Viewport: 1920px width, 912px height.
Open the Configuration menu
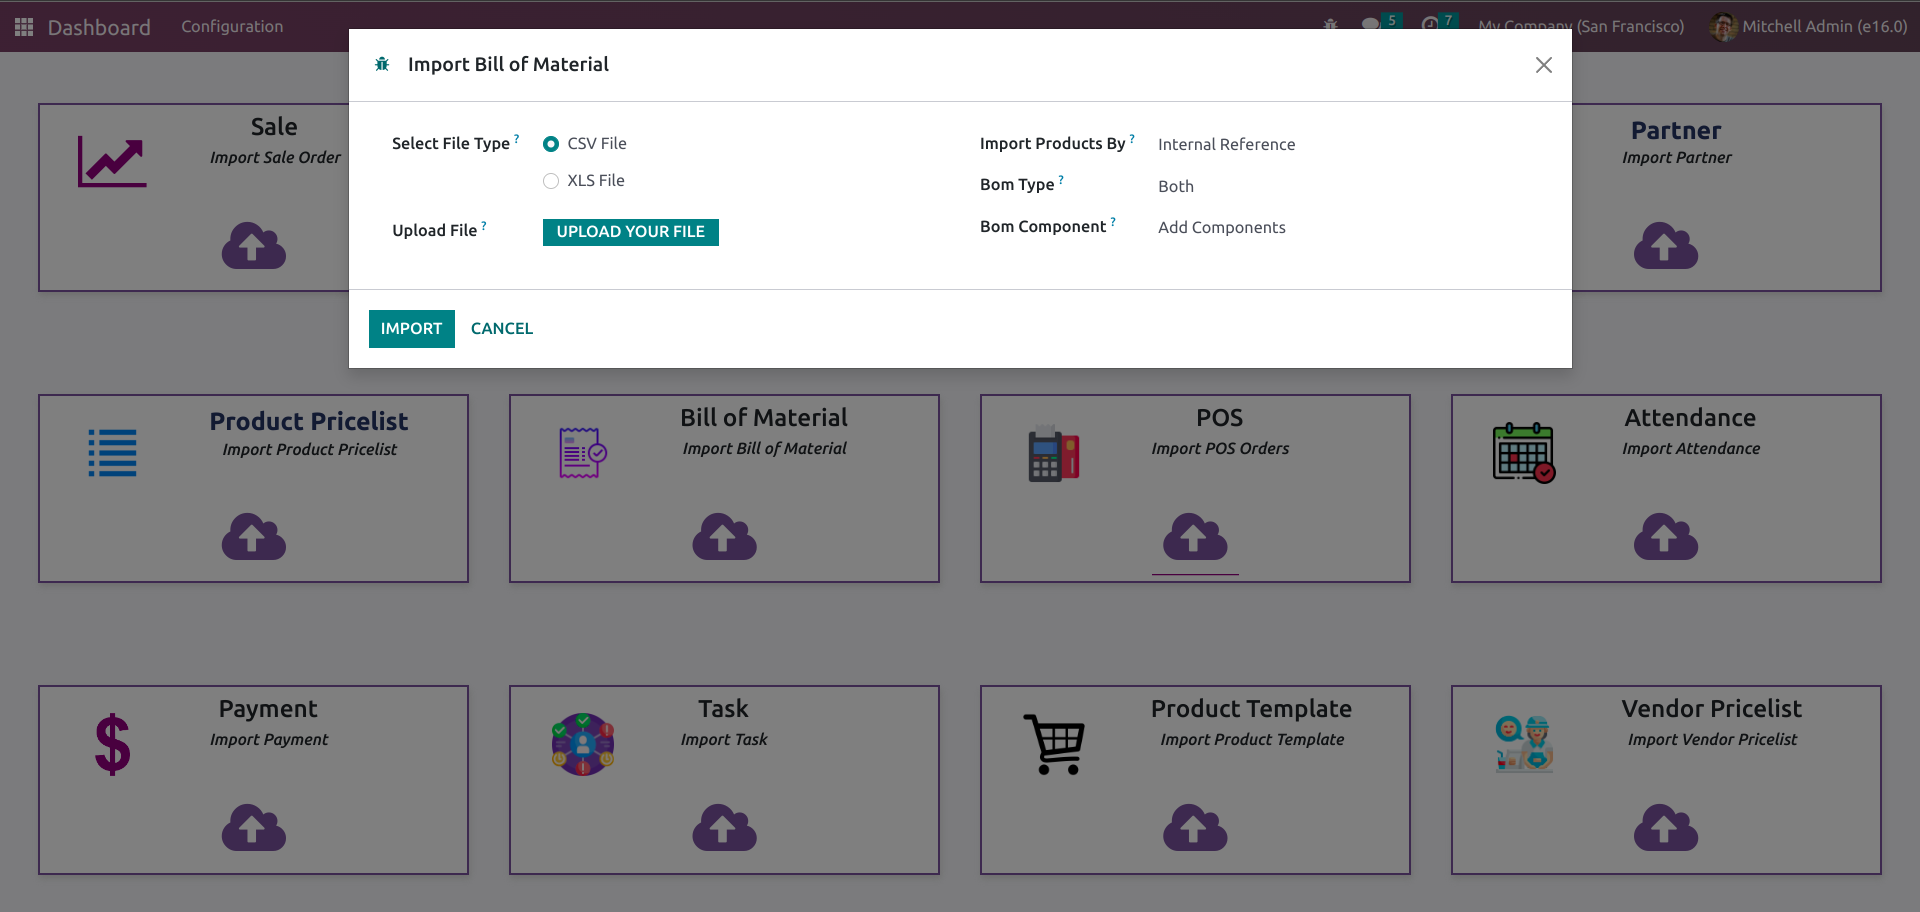click(232, 27)
